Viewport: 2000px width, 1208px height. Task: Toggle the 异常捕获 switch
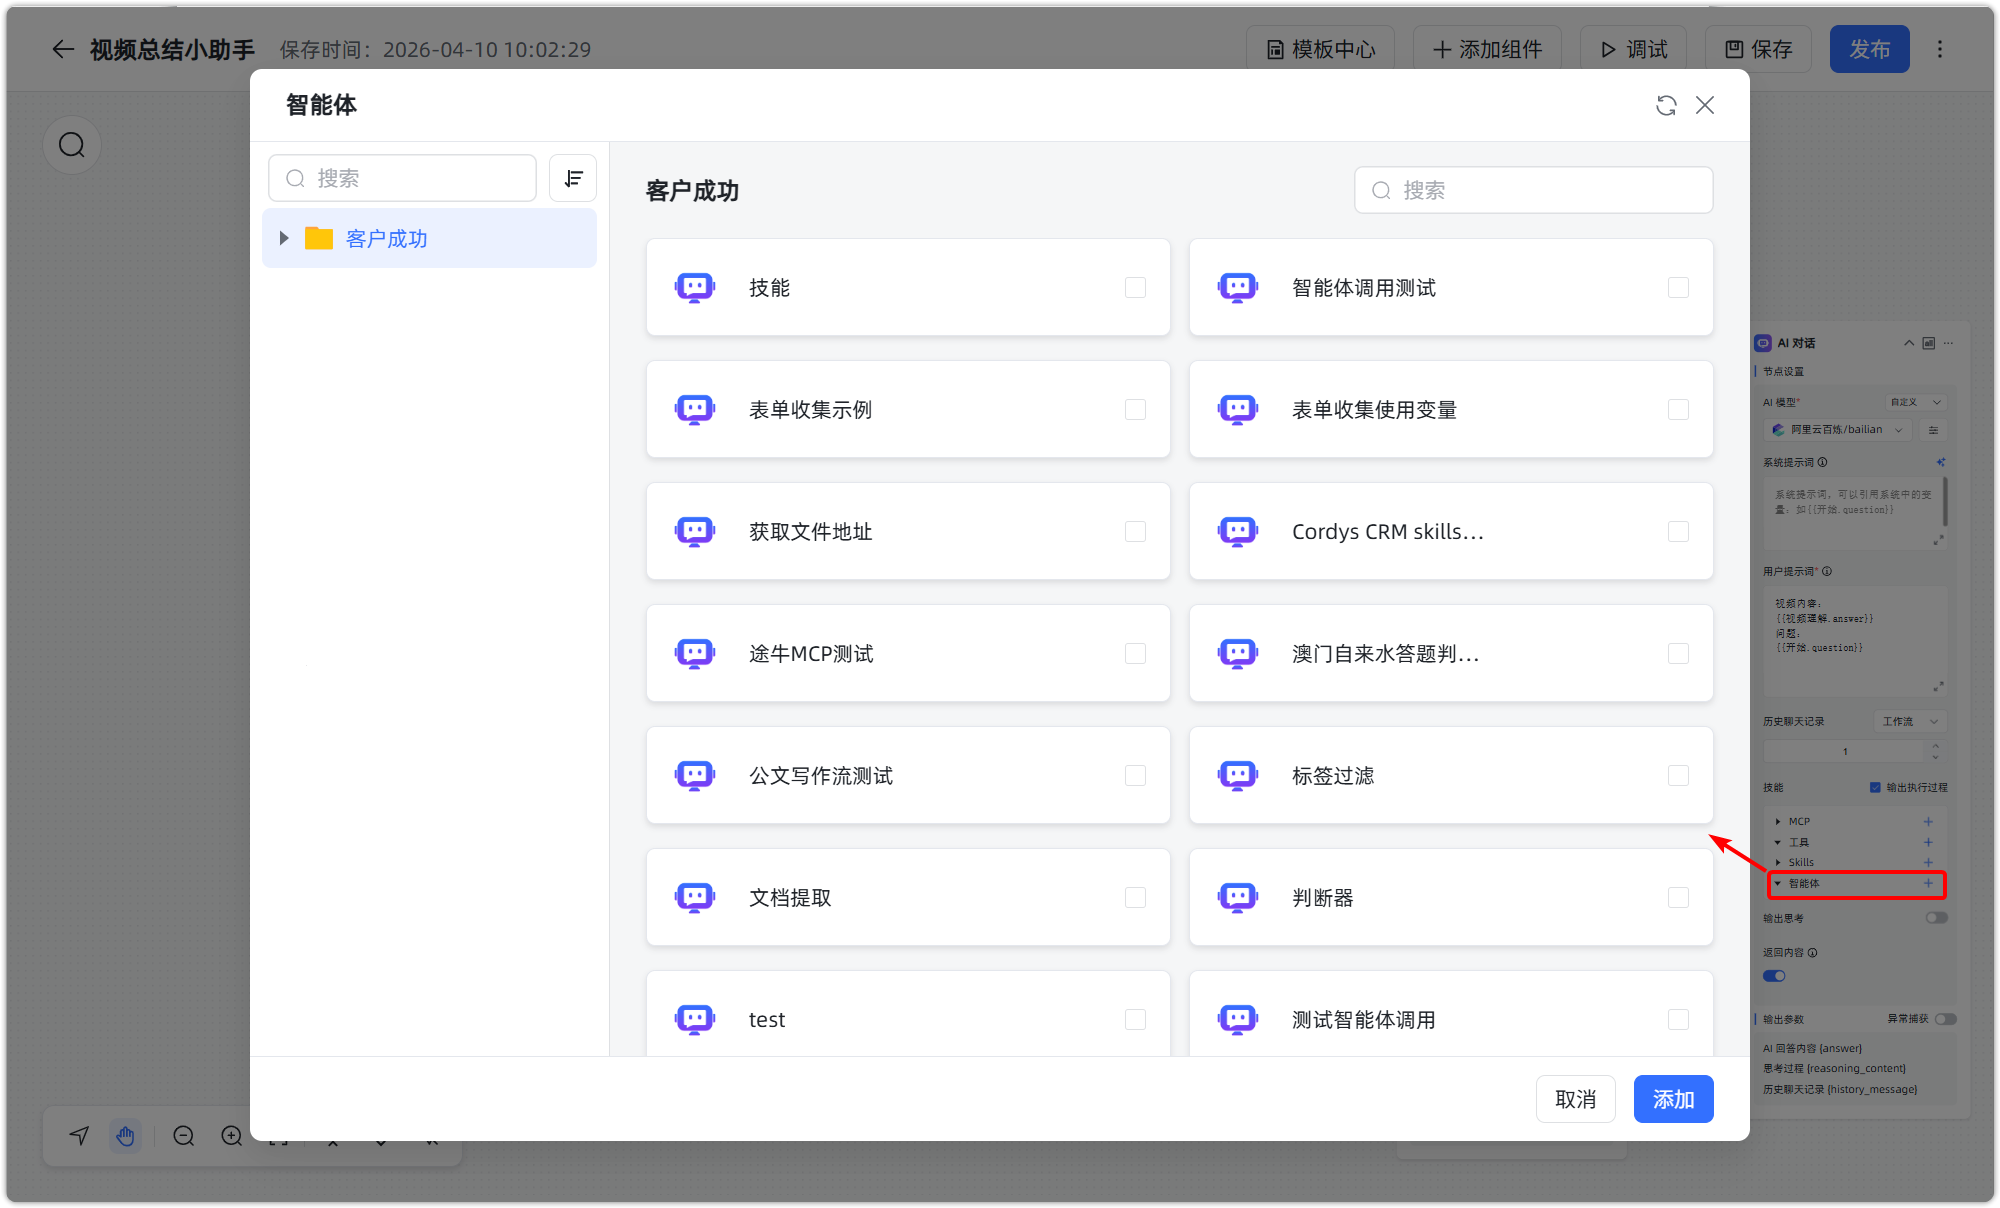(x=1946, y=1019)
